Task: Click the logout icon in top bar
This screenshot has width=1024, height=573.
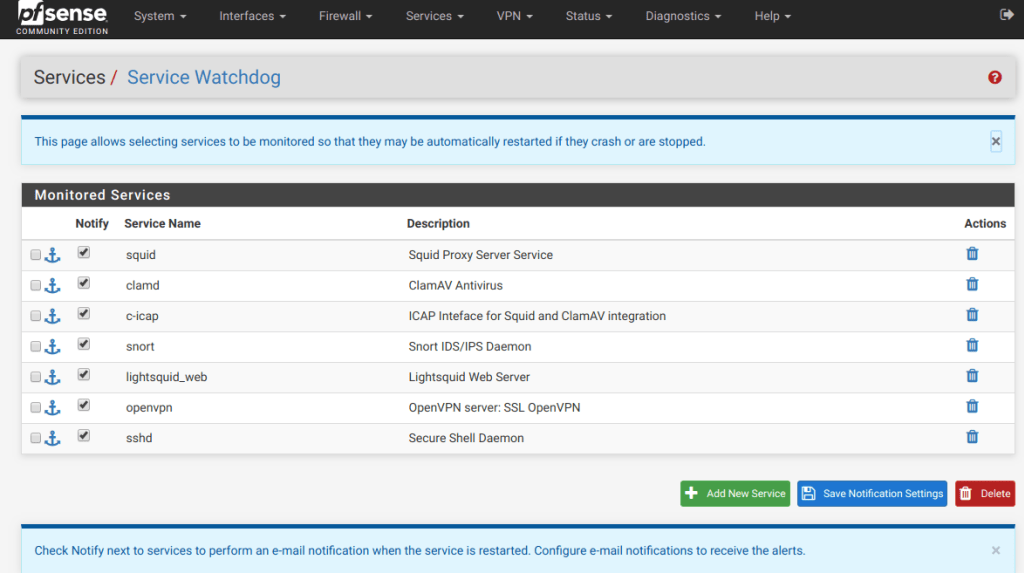Action: (1006, 15)
